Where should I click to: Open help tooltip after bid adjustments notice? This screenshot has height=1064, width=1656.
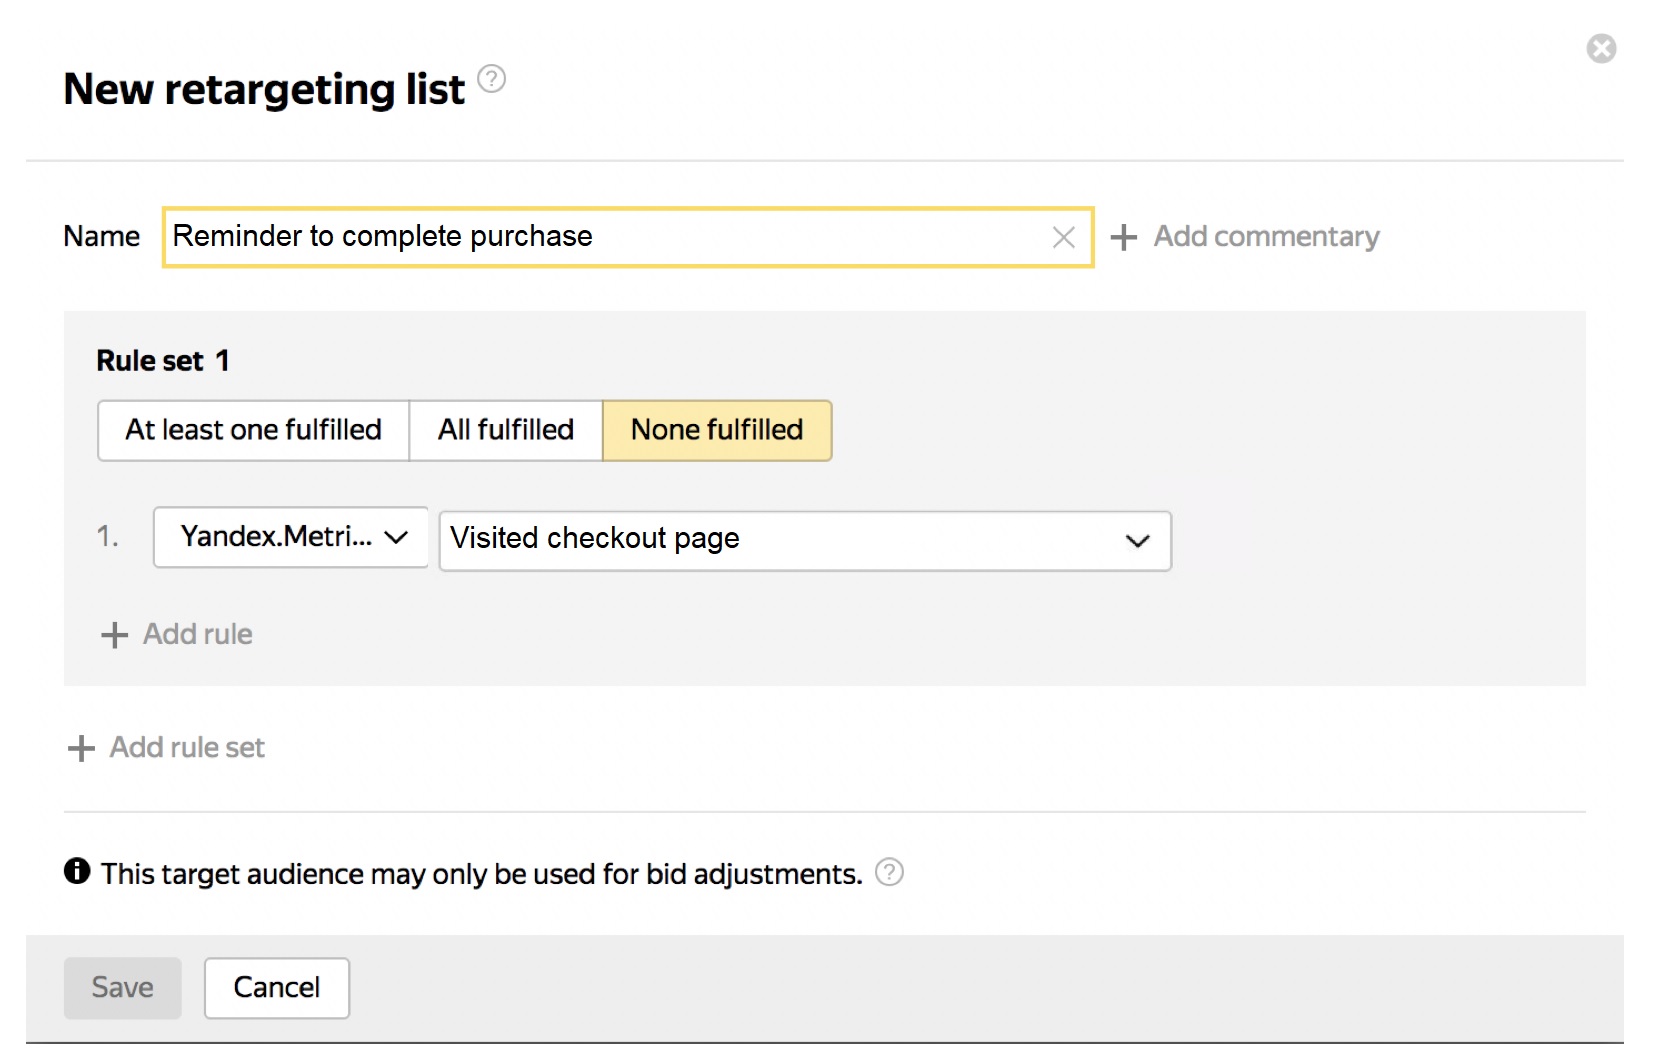coord(889,873)
